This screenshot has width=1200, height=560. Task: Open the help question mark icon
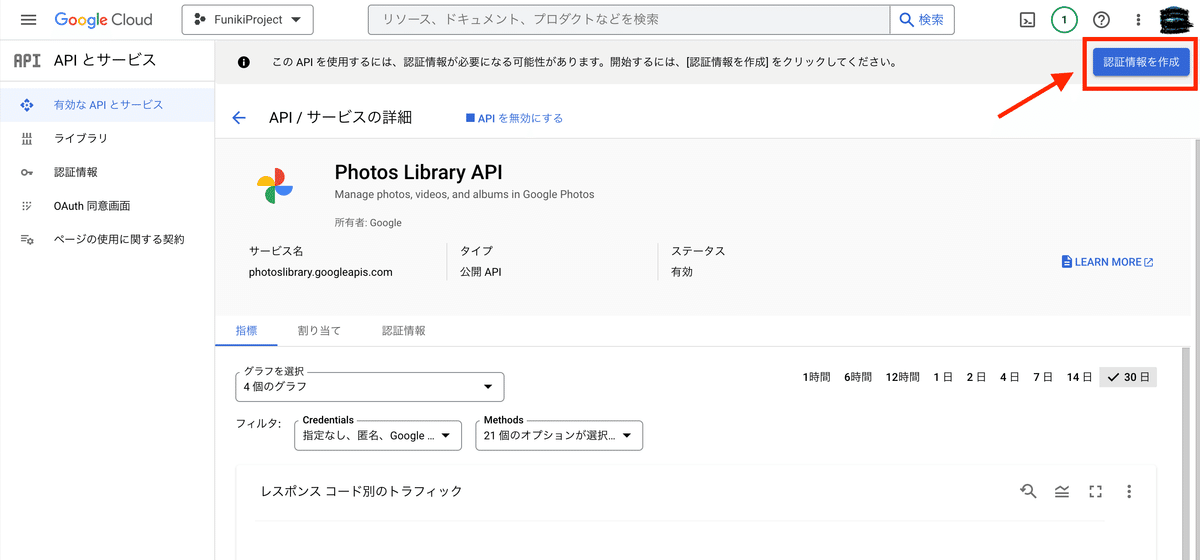coord(1101,20)
